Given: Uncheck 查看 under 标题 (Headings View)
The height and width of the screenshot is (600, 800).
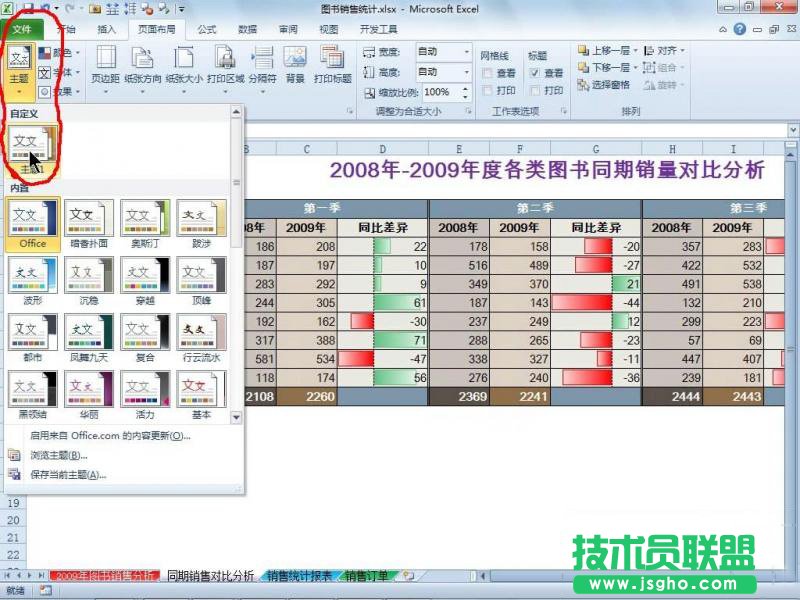Looking at the screenshot, I should pos(536,72).
